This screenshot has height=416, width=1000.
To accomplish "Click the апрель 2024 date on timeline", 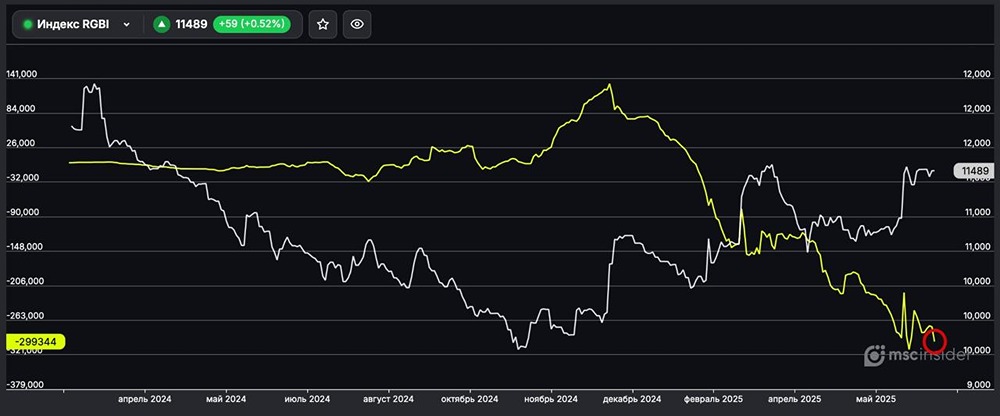I will point(145,398).
